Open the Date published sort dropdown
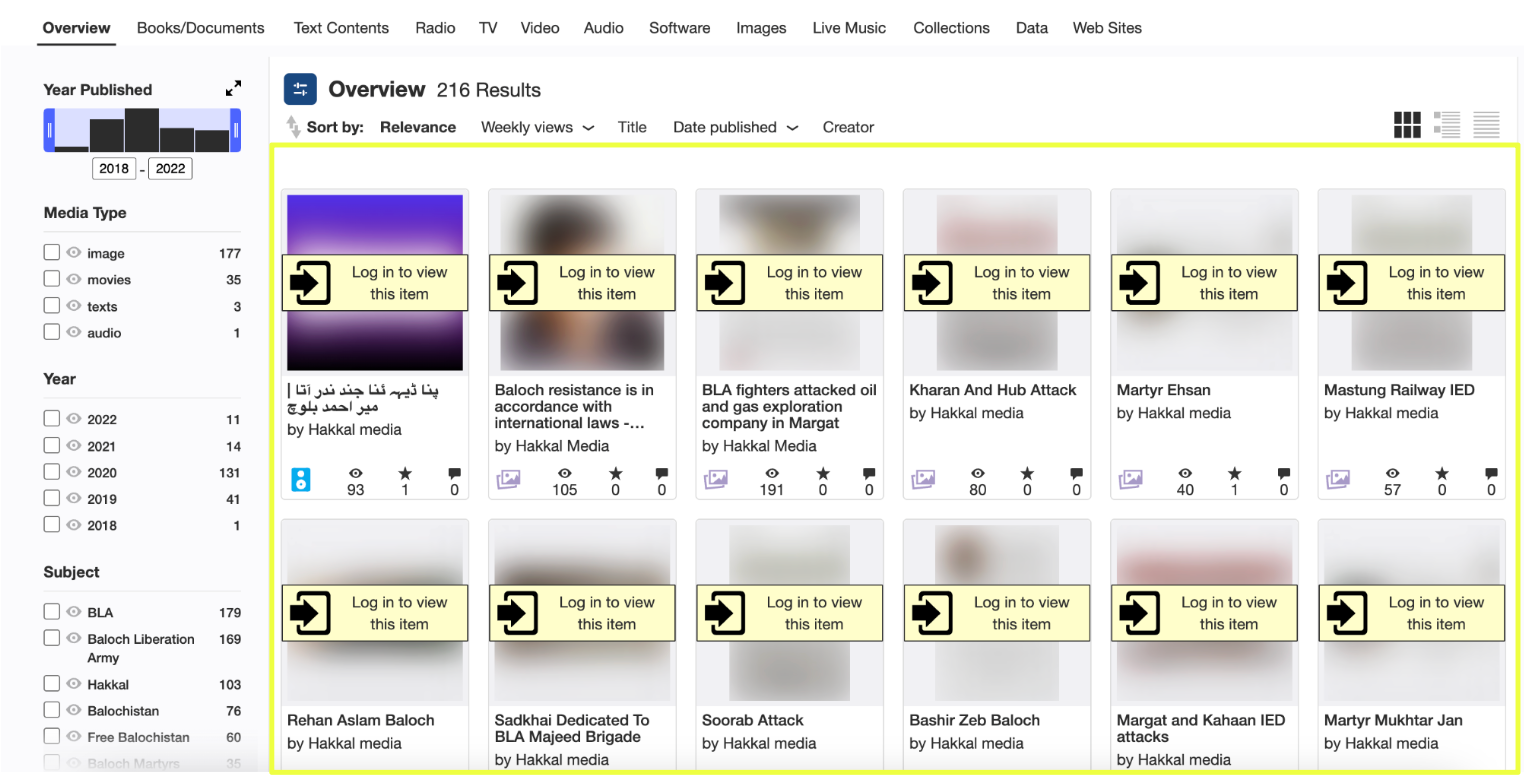The image size is (1524, 782). click(735, 127)
